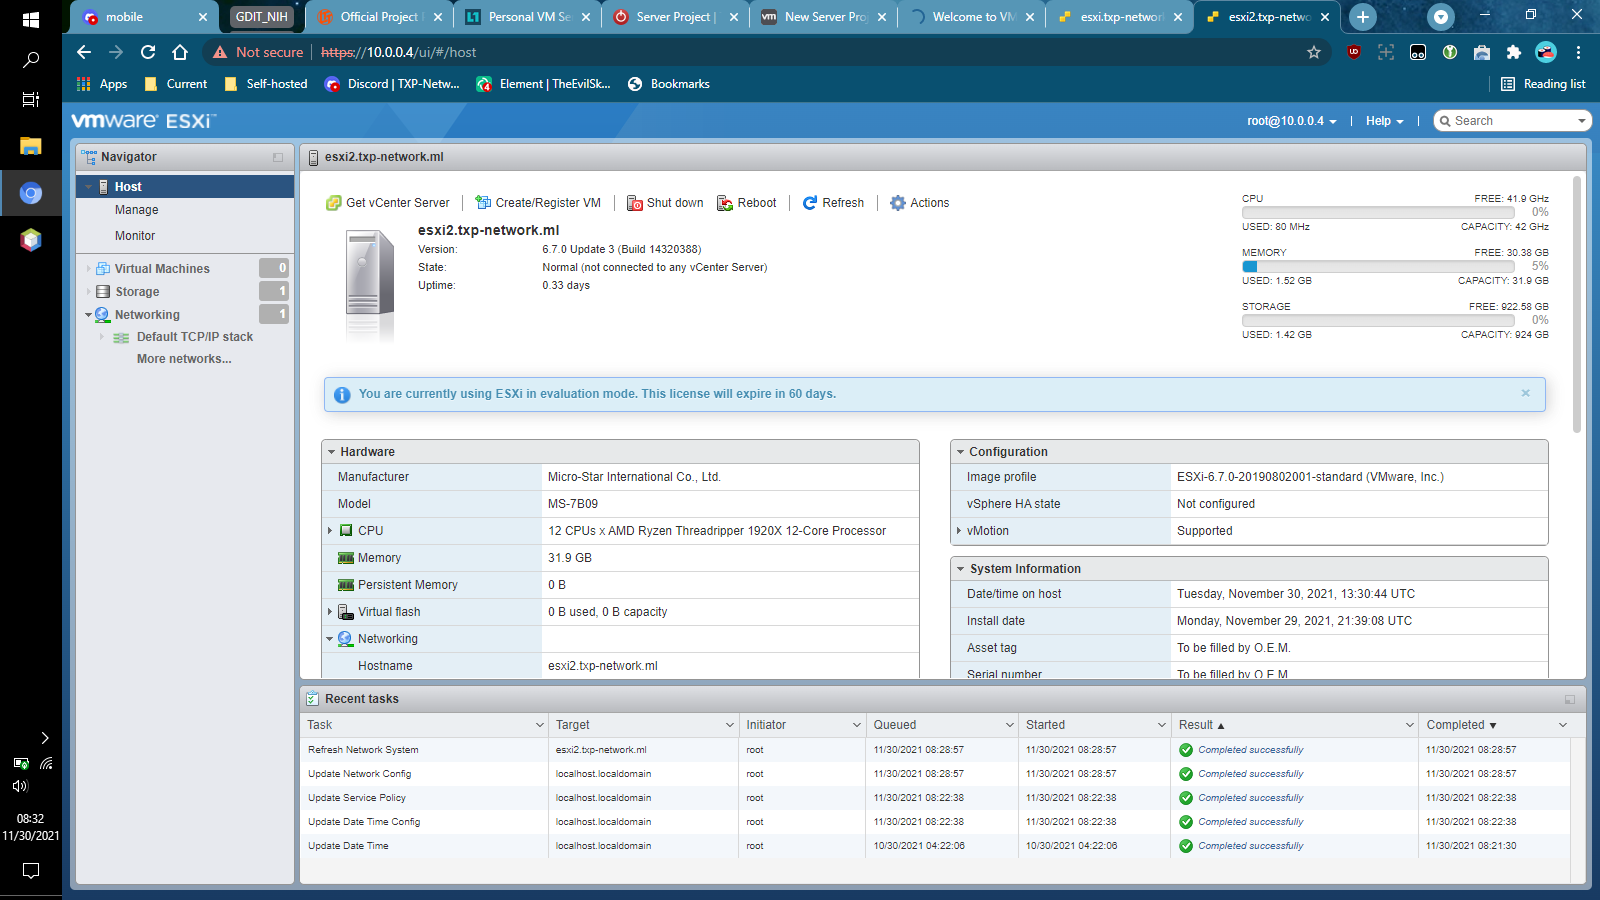Click the Get vCenter Server icon
This screenshot has width=1600, height=900.
click(333, 202)
